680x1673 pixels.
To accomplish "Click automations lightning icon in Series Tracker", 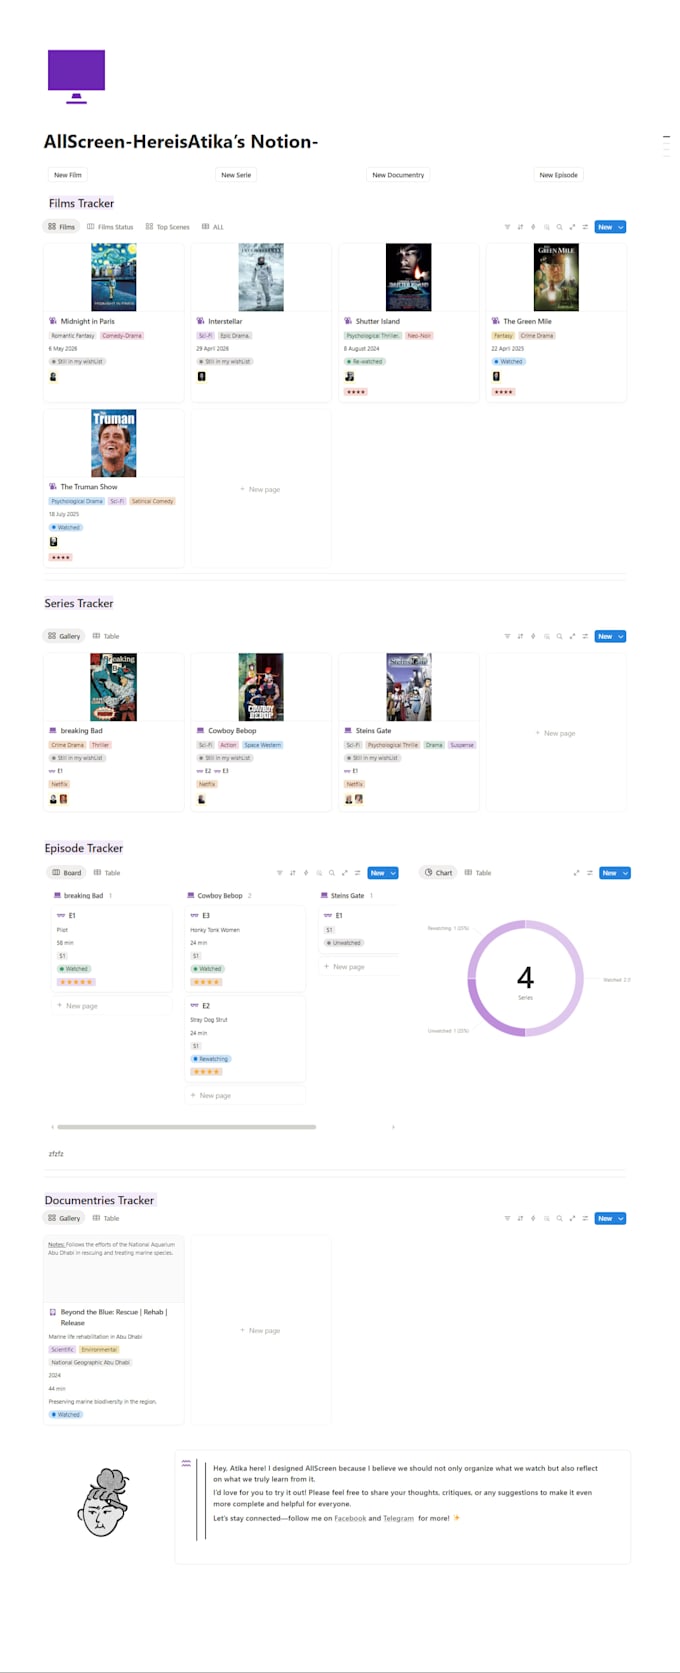I will [x=533, y=636].
